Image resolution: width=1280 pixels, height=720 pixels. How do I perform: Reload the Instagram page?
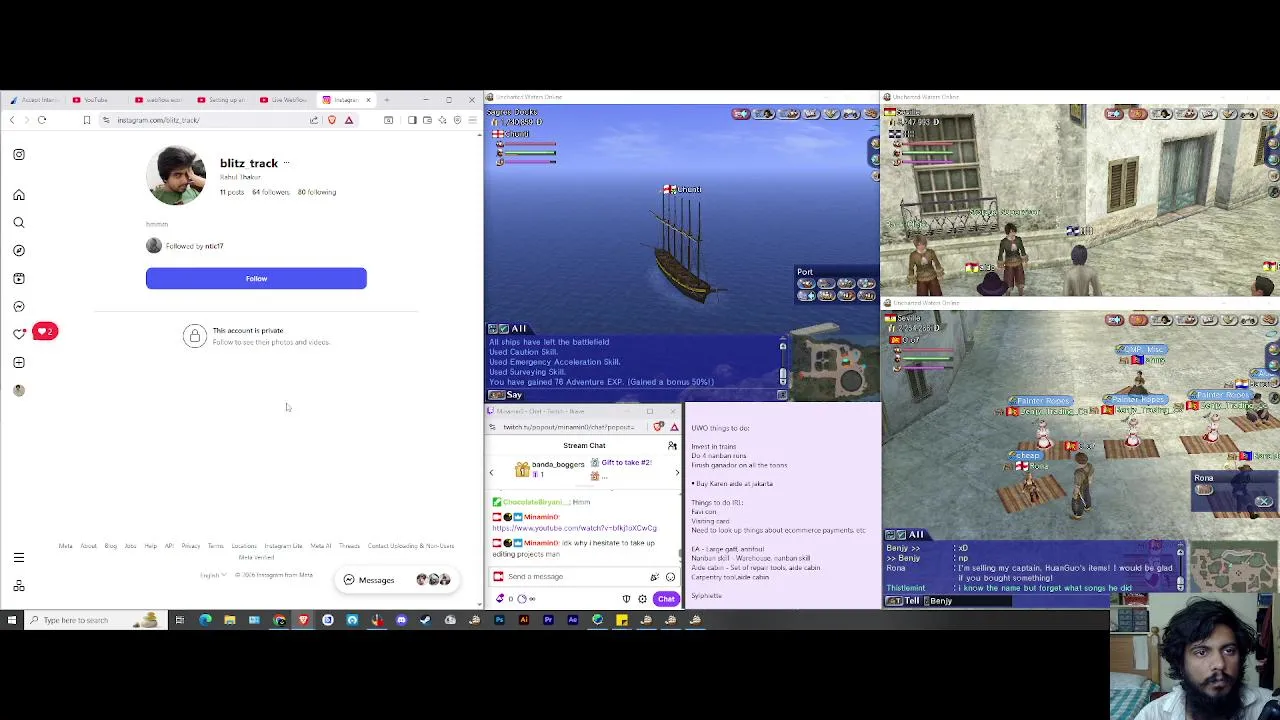42,120
